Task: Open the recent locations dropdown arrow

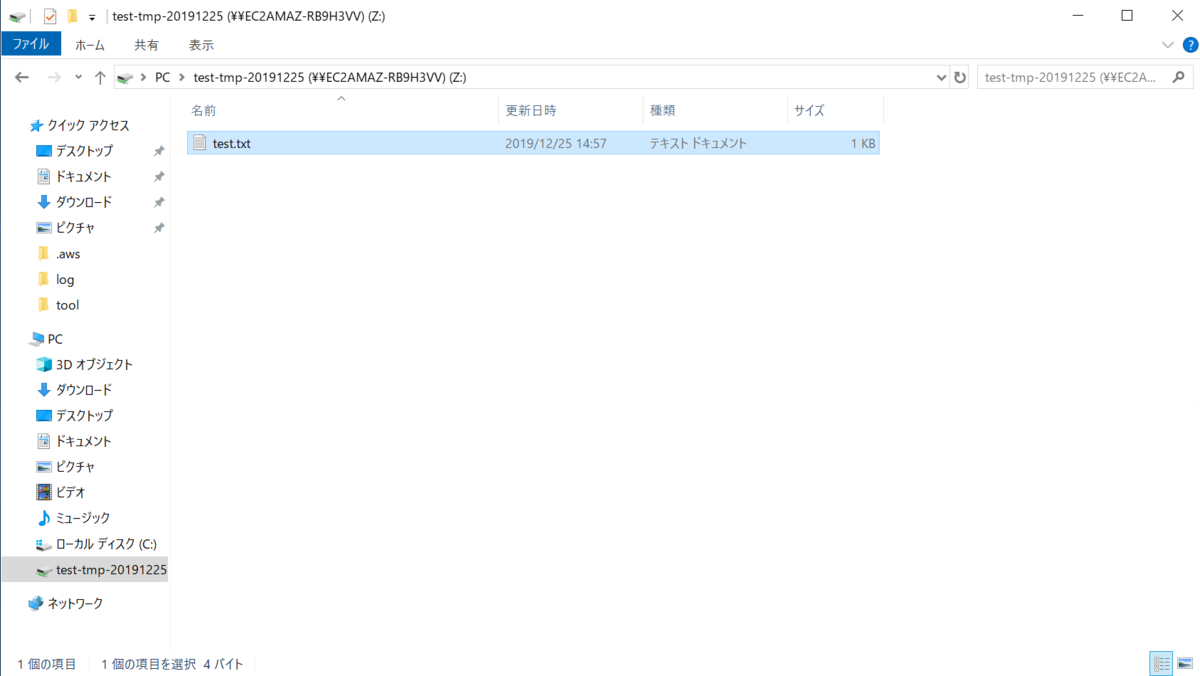Action: click(78, 78)
